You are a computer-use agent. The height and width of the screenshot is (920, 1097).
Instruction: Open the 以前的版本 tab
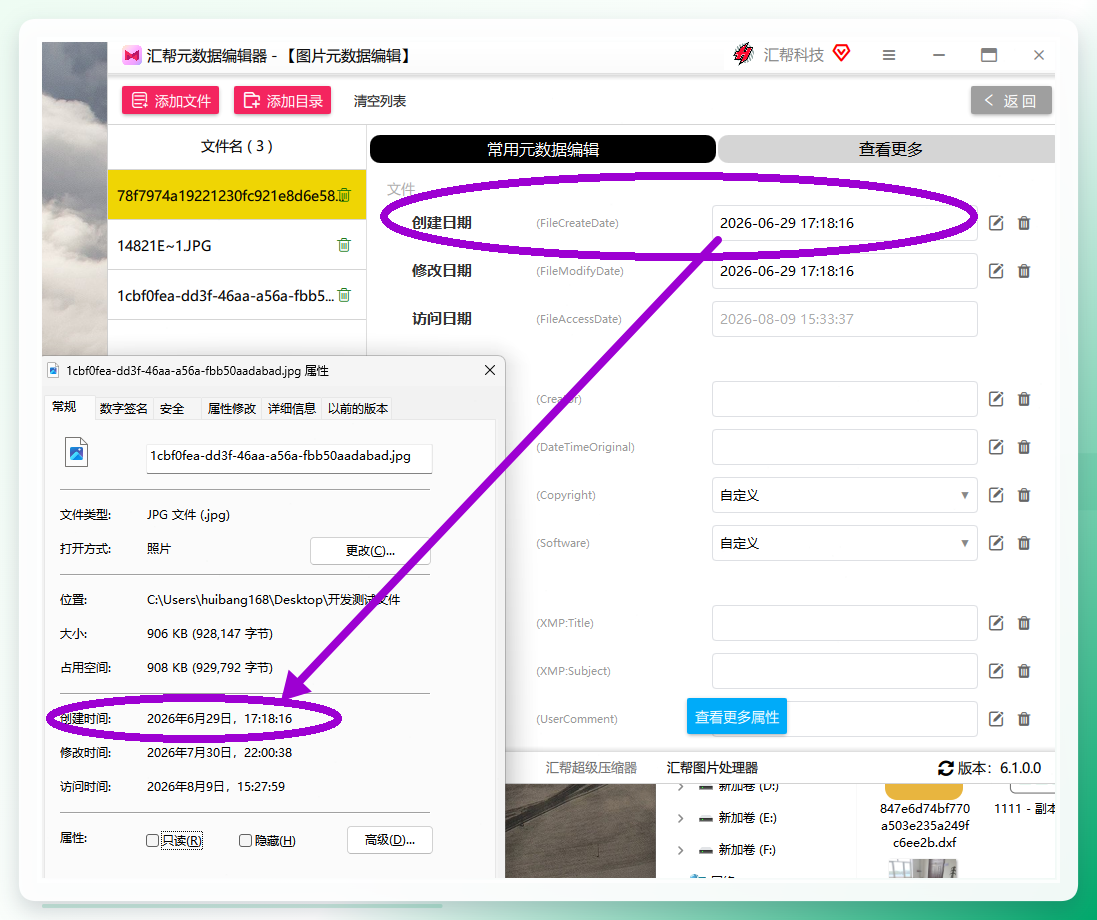(x=358, y=409)
